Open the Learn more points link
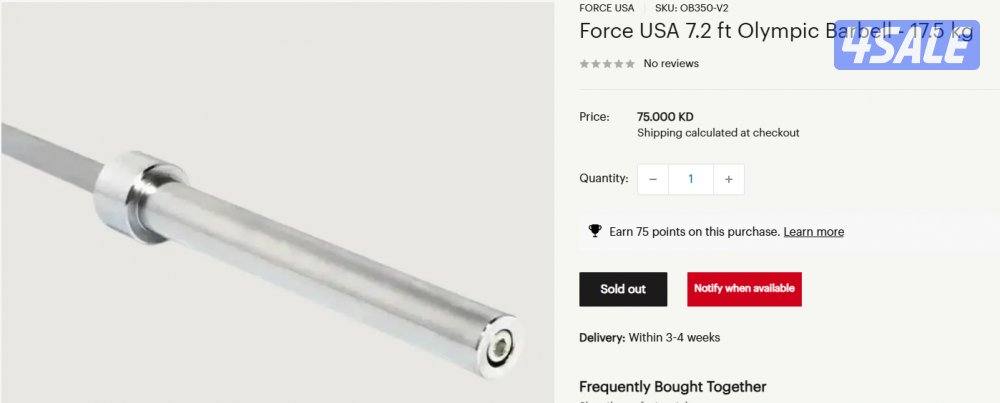1000x403 pixels. [x=814, y=231]
